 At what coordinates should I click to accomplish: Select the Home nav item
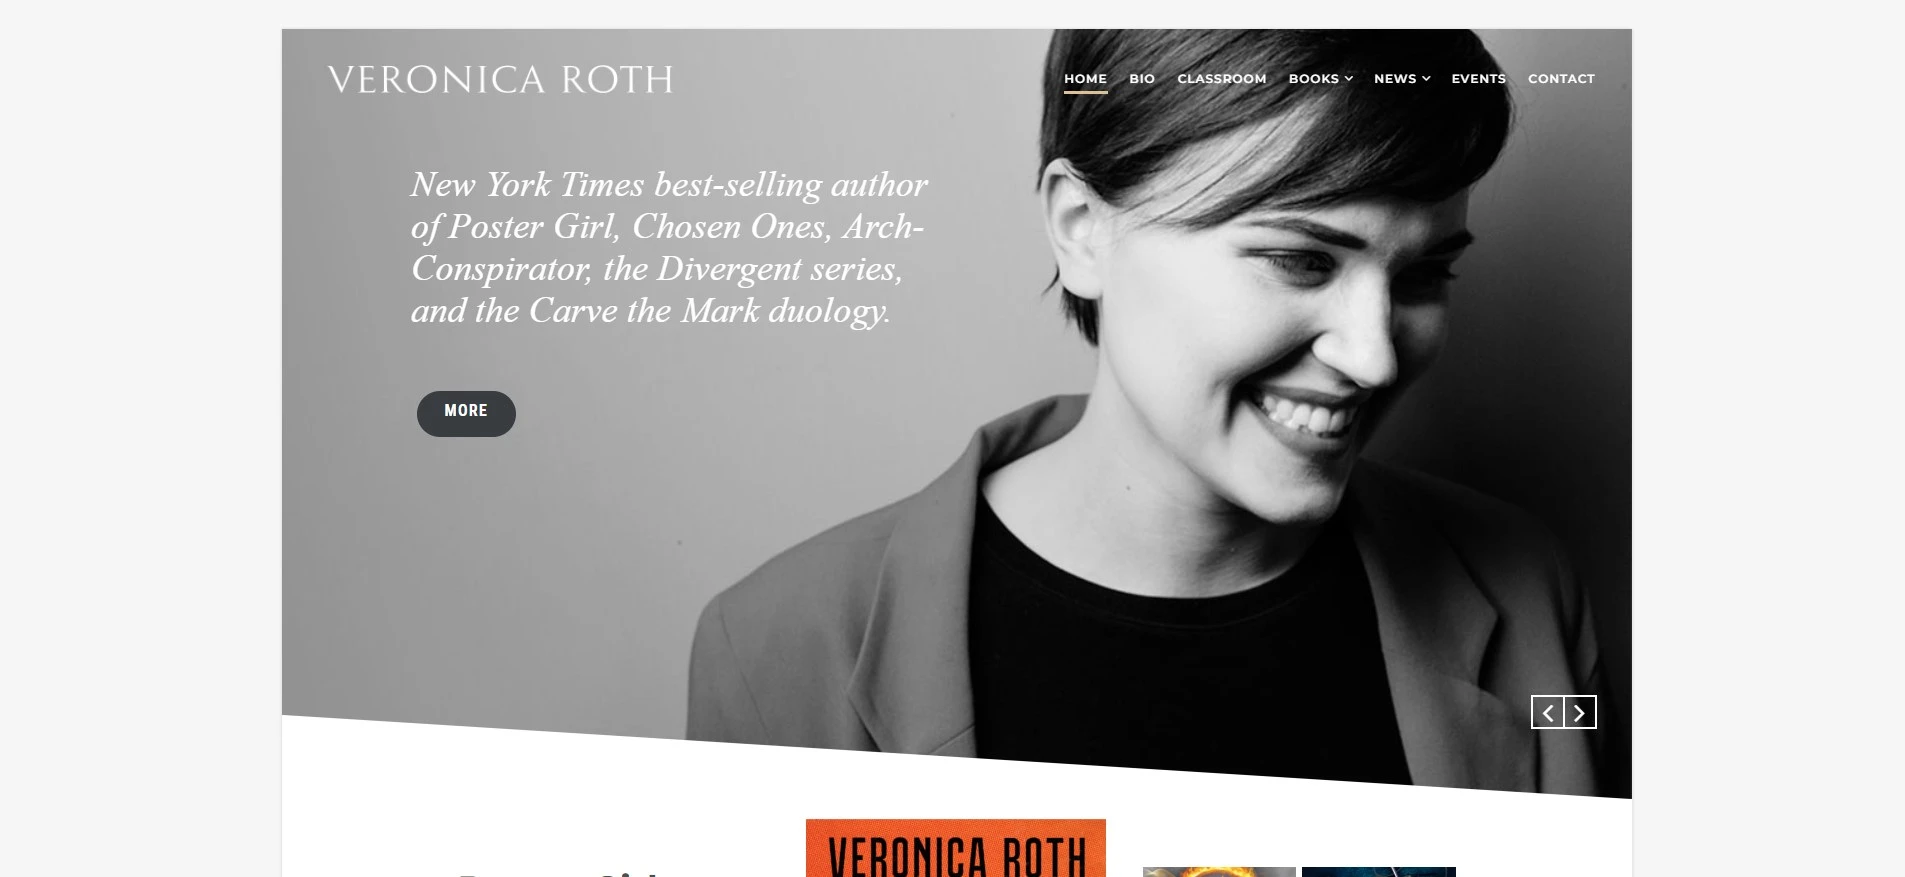click(1085, 79)
